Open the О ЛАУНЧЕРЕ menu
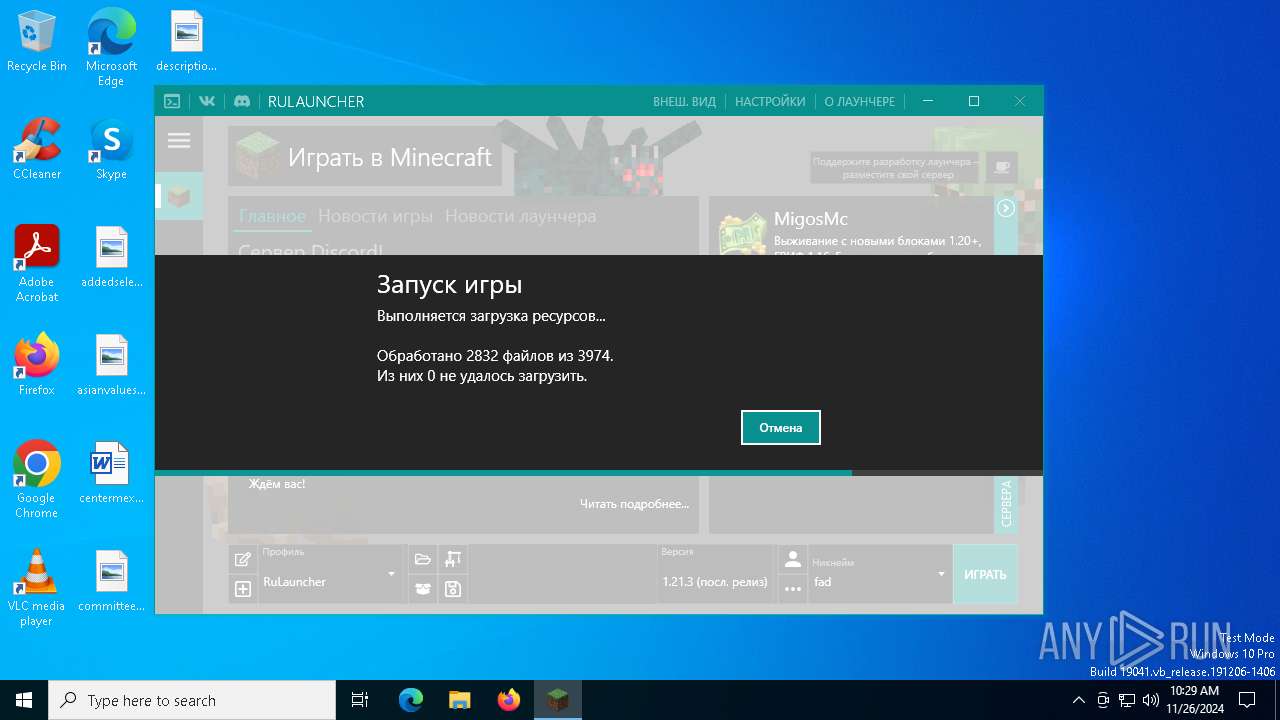 (860, 101)
